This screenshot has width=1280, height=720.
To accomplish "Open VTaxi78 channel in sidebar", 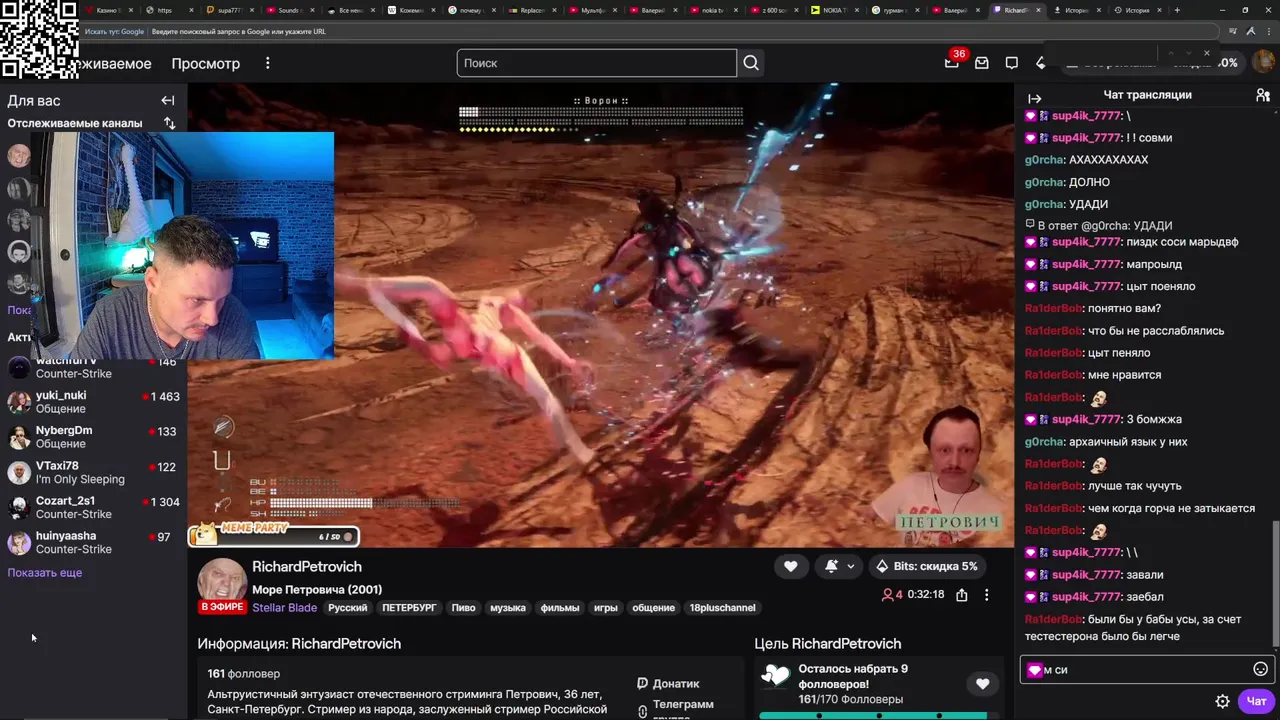I will [93, 472].
